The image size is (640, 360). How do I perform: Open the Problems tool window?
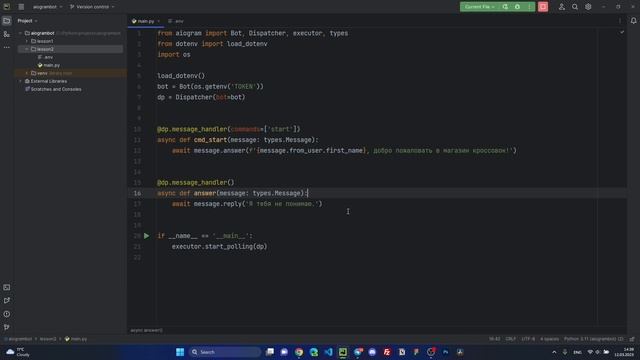pyautogui.click(x=7, y=314)
